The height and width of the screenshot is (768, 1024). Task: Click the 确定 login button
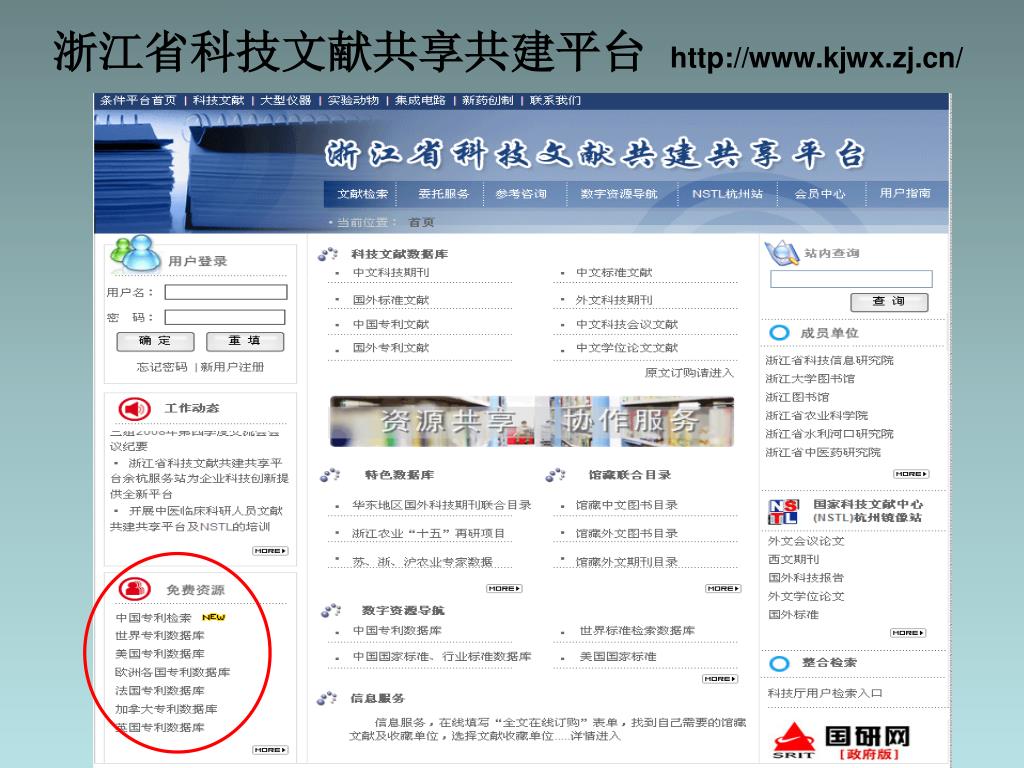coord(155,342)
